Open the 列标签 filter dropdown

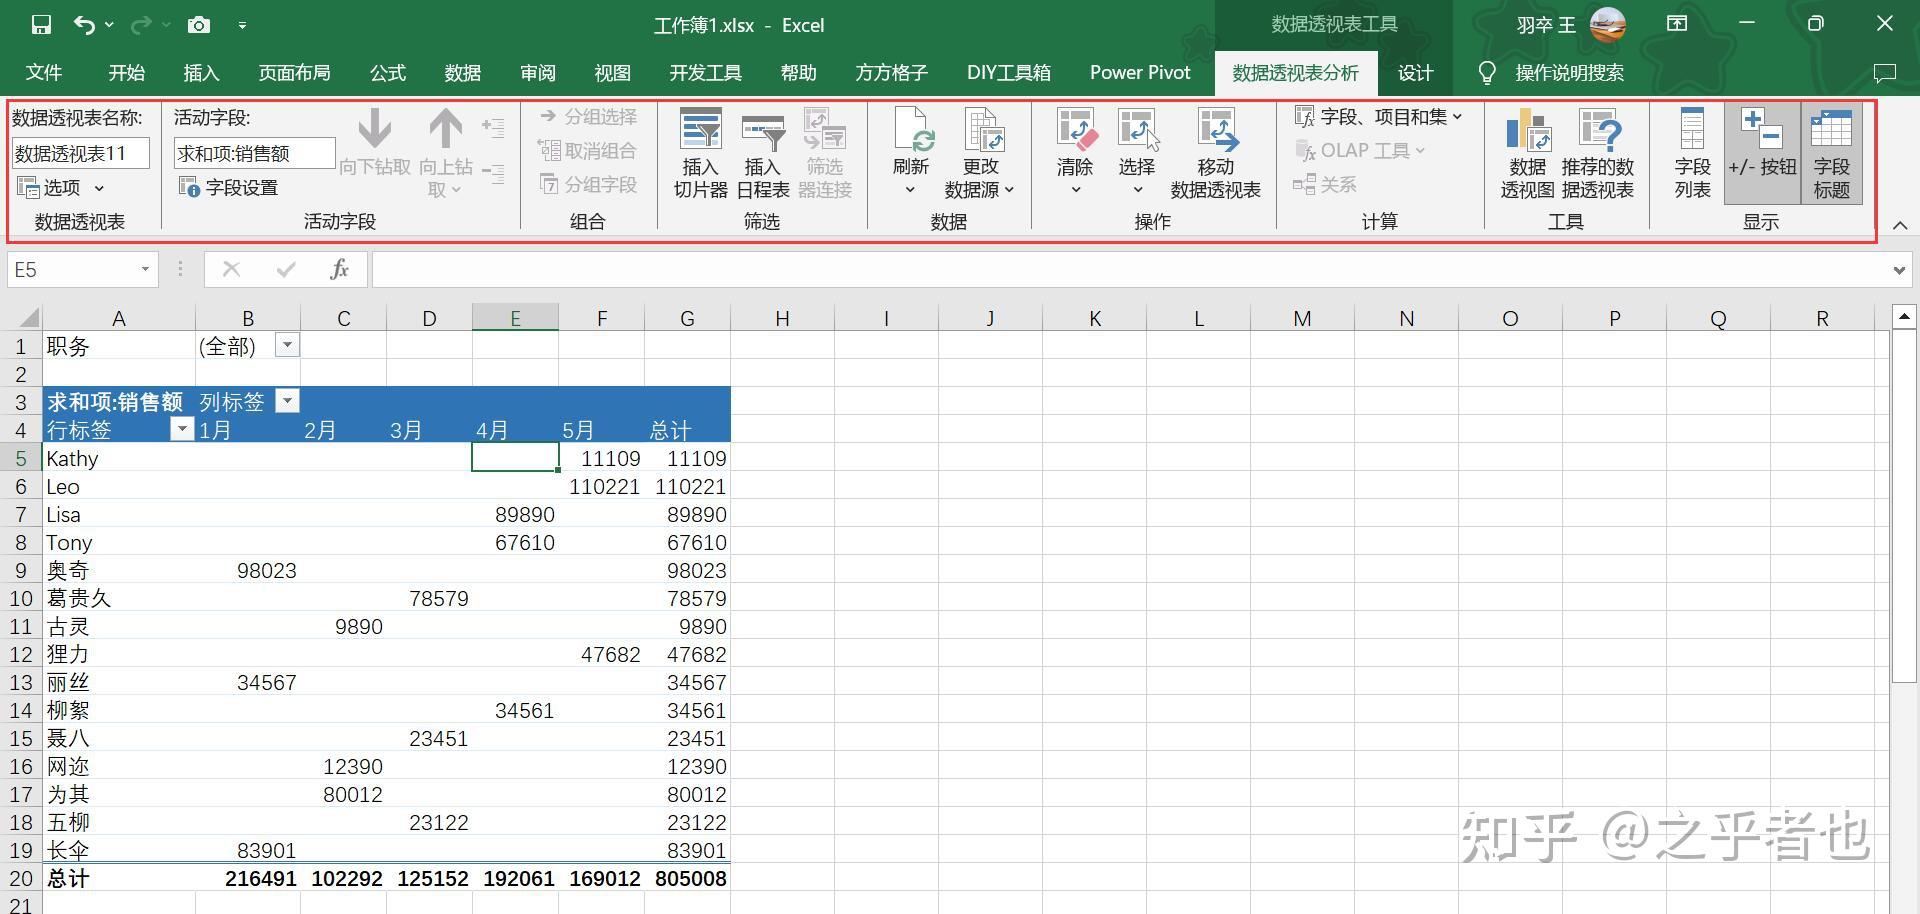[x=287, y=400]
